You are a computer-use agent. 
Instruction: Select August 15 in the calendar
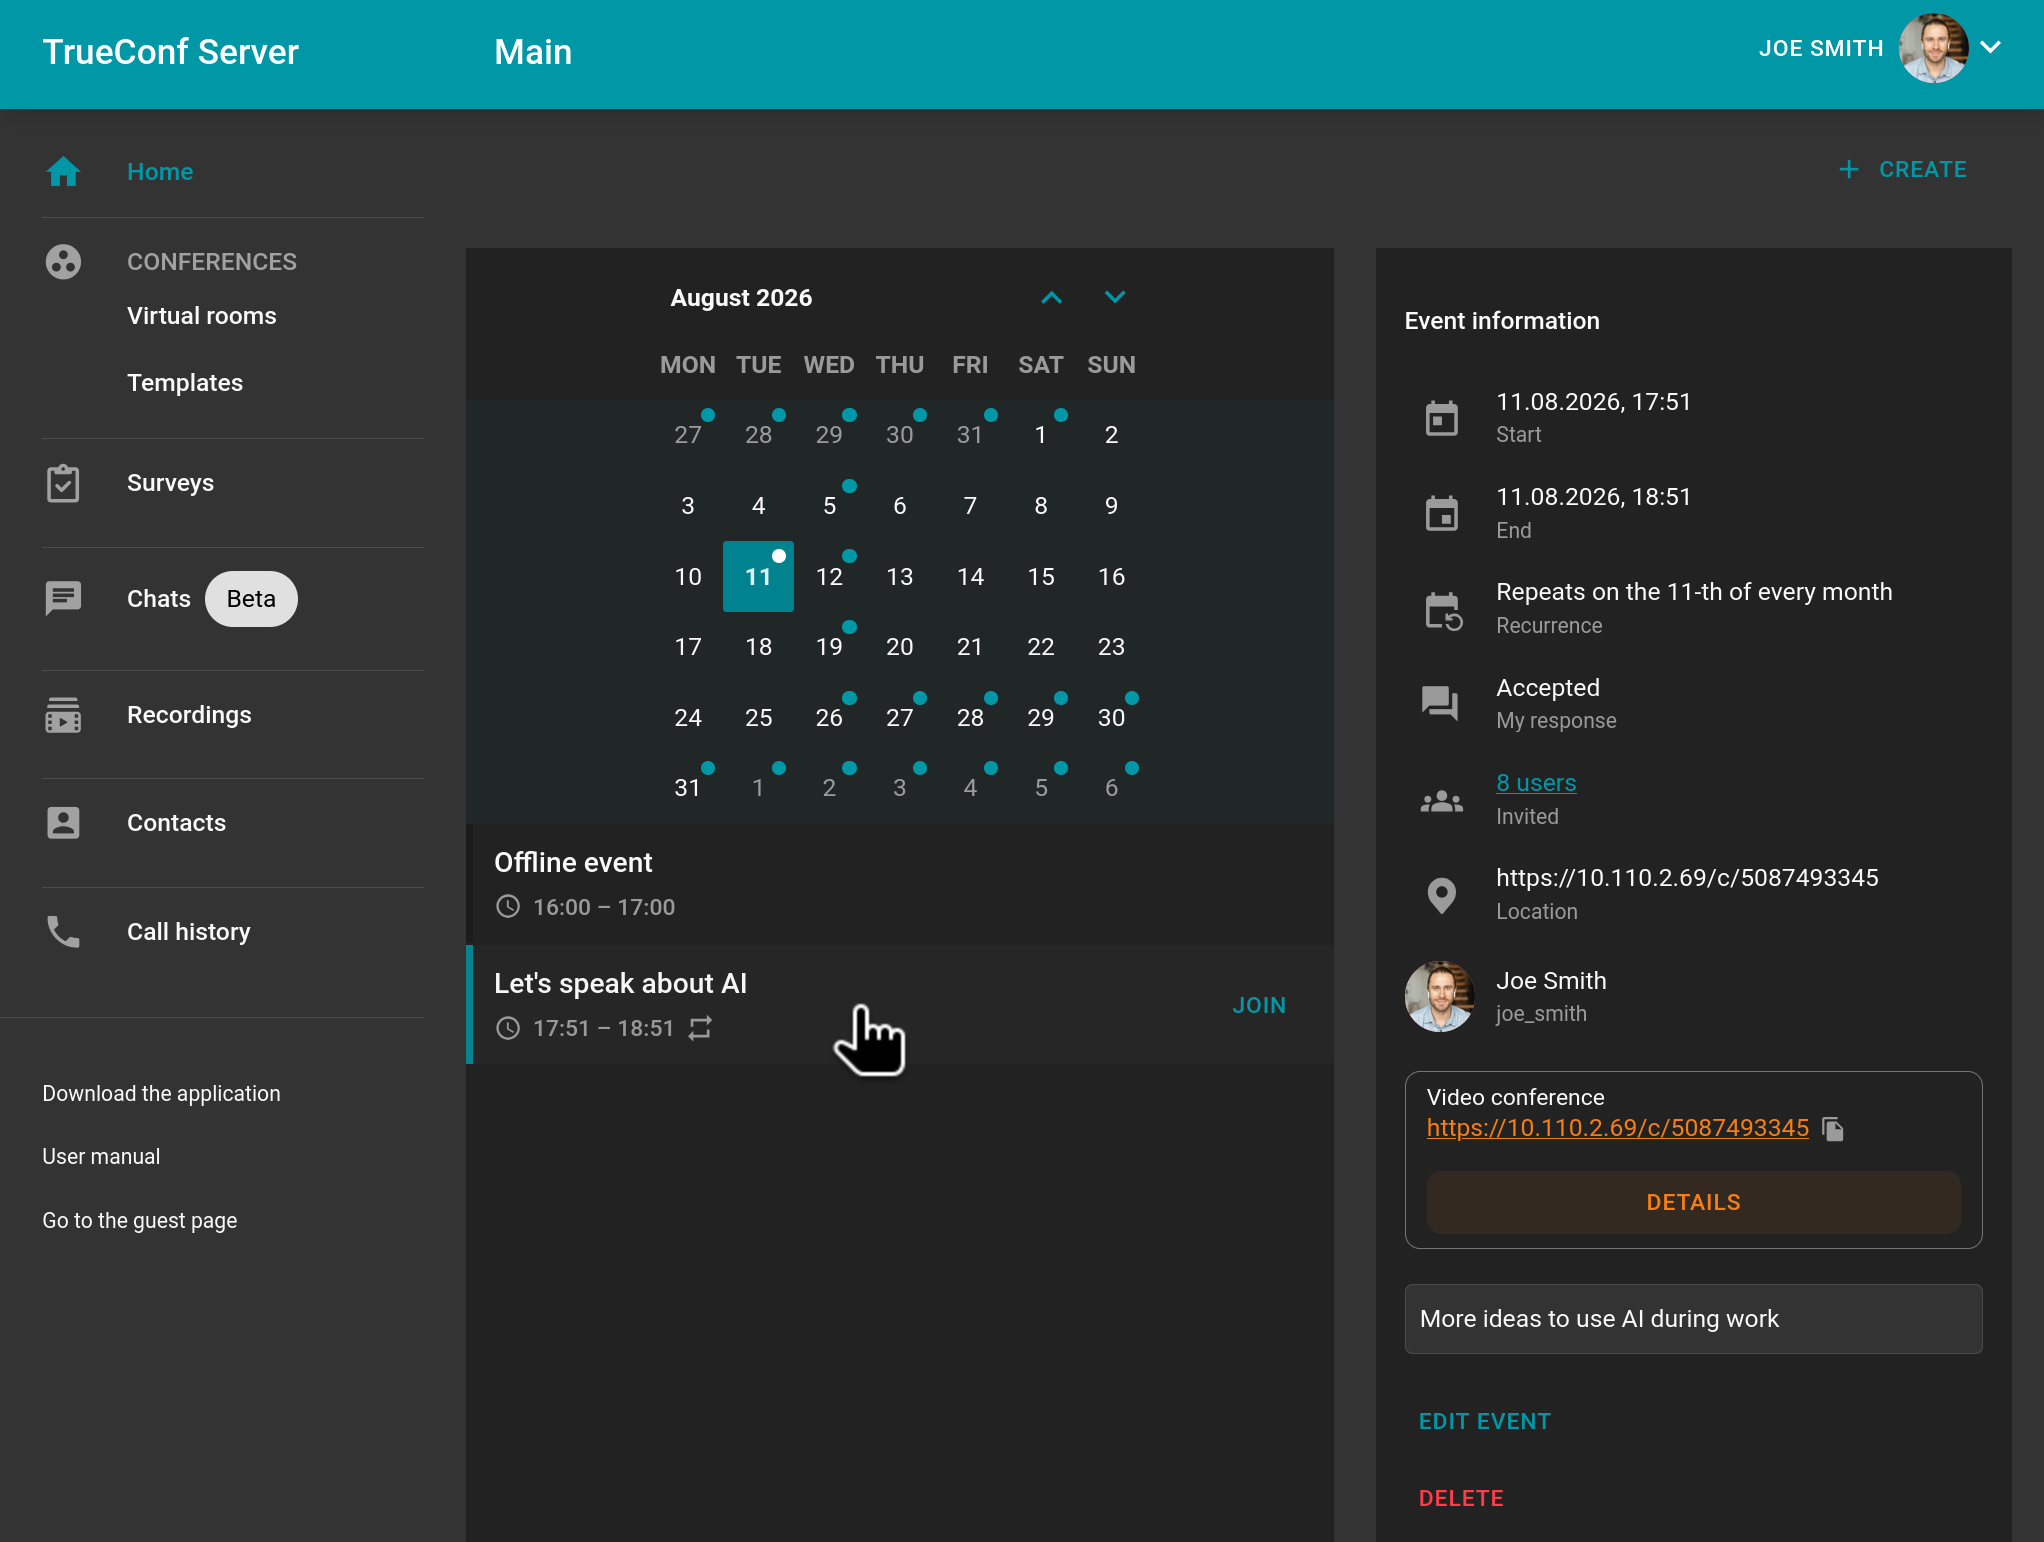pyautogui.click(x=1041, y=577)
